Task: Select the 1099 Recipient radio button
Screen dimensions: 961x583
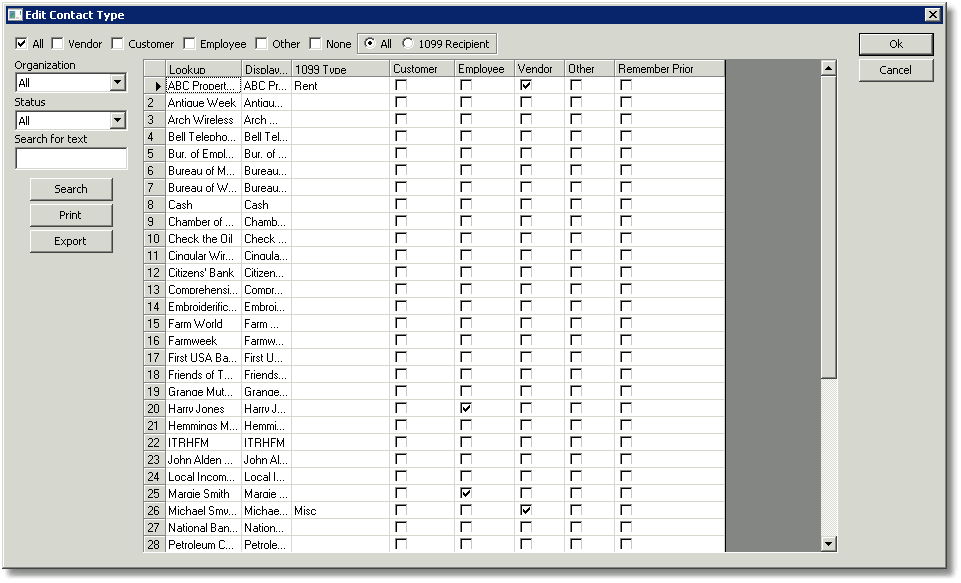Action: pyautogui.click(x=408, y=43)
